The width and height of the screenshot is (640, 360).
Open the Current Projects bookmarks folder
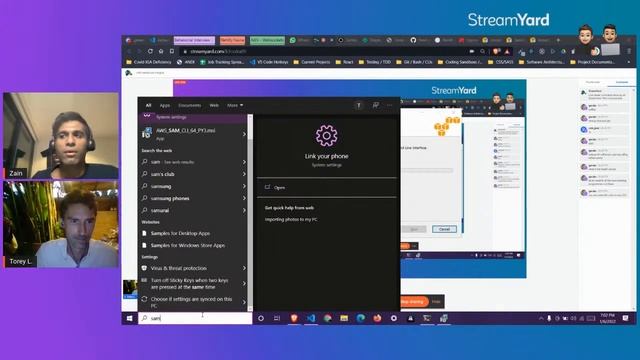tap(312, 62)
